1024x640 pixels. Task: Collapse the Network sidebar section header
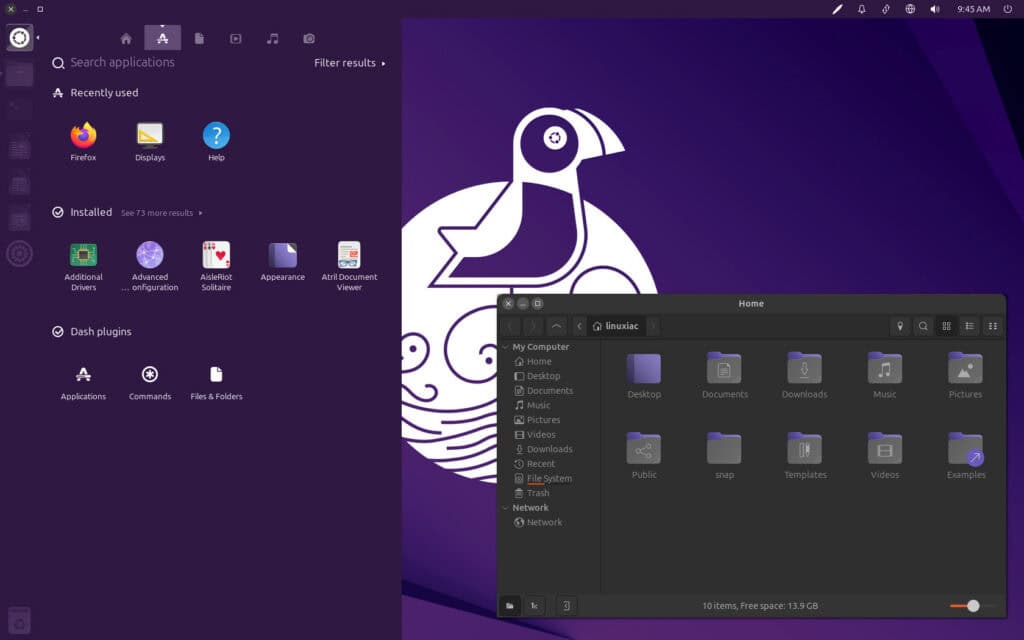(x=505, y=508)
